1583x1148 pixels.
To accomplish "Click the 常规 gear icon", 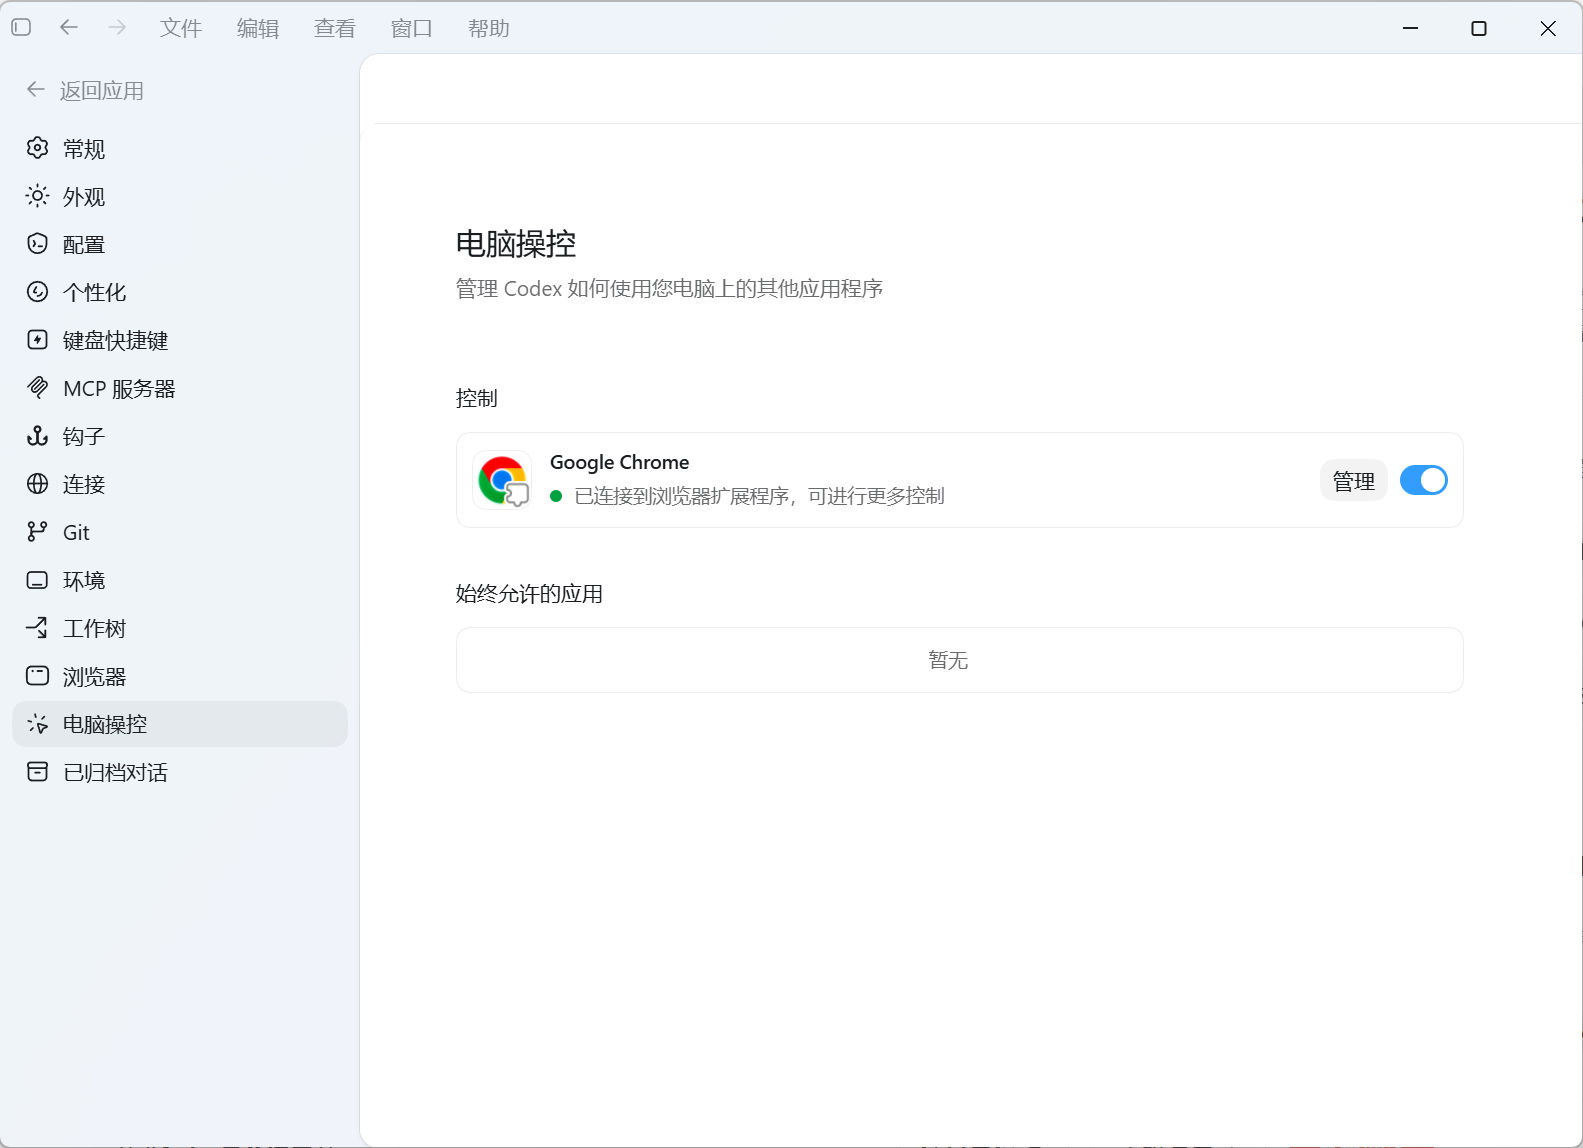I will point(37,148).
